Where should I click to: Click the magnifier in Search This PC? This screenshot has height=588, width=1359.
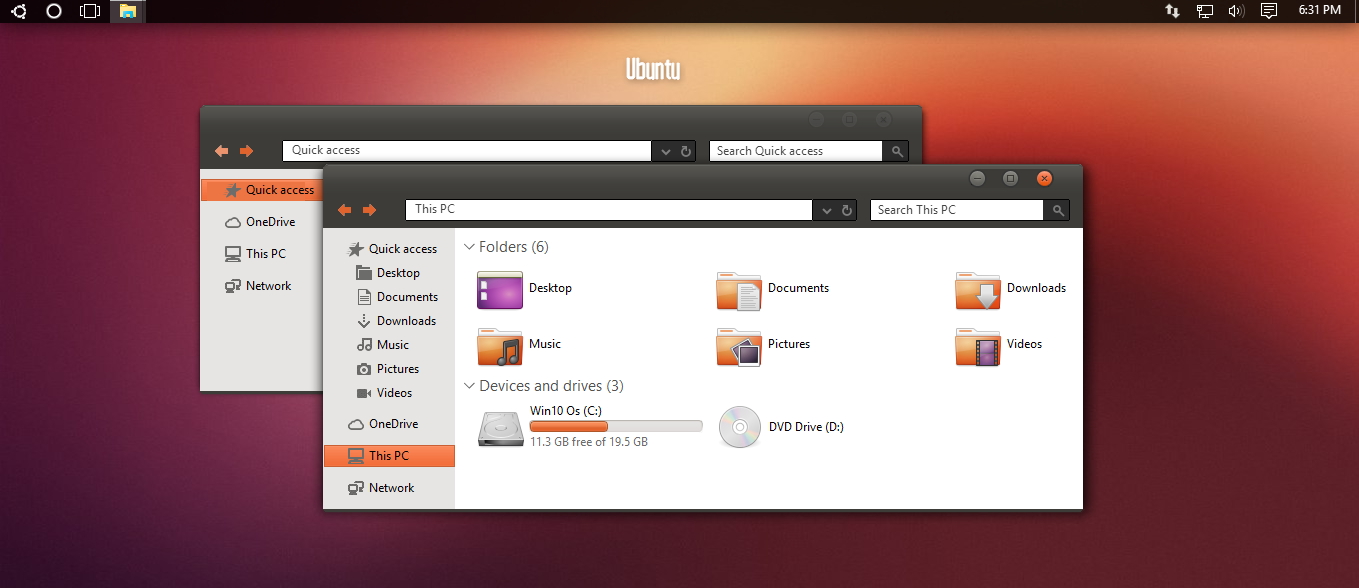pyautogui.click(x=1057, y=210)
